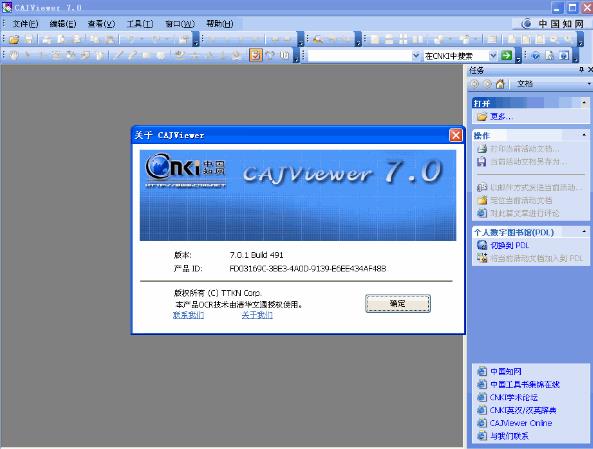
Task: Collapse the 打开 section in task pane
Action: (584, 103)
